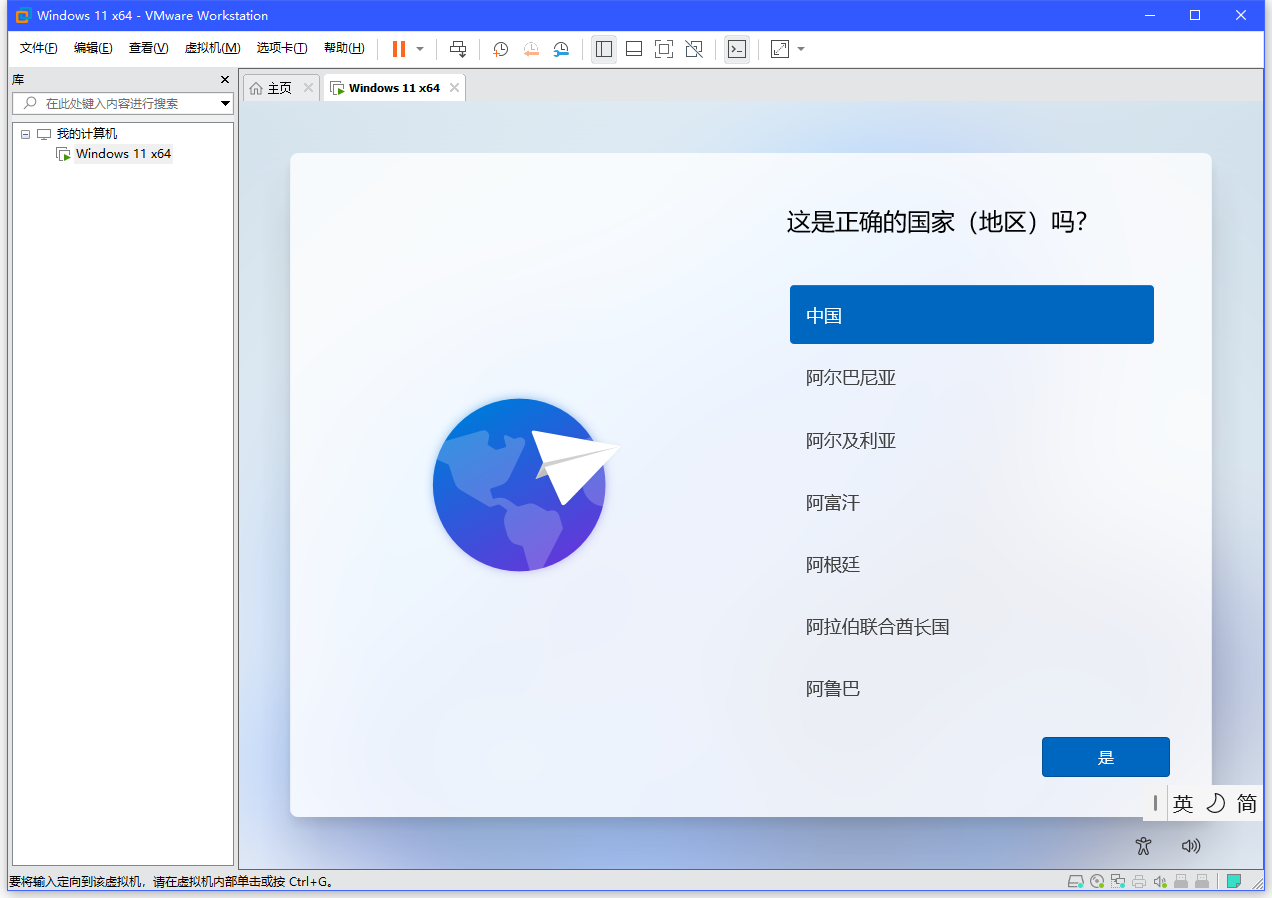The width and height of the screenshot is (1272, 898).
Task: Pick 阿鲁巴 from the country list
Action: [972, 689]
